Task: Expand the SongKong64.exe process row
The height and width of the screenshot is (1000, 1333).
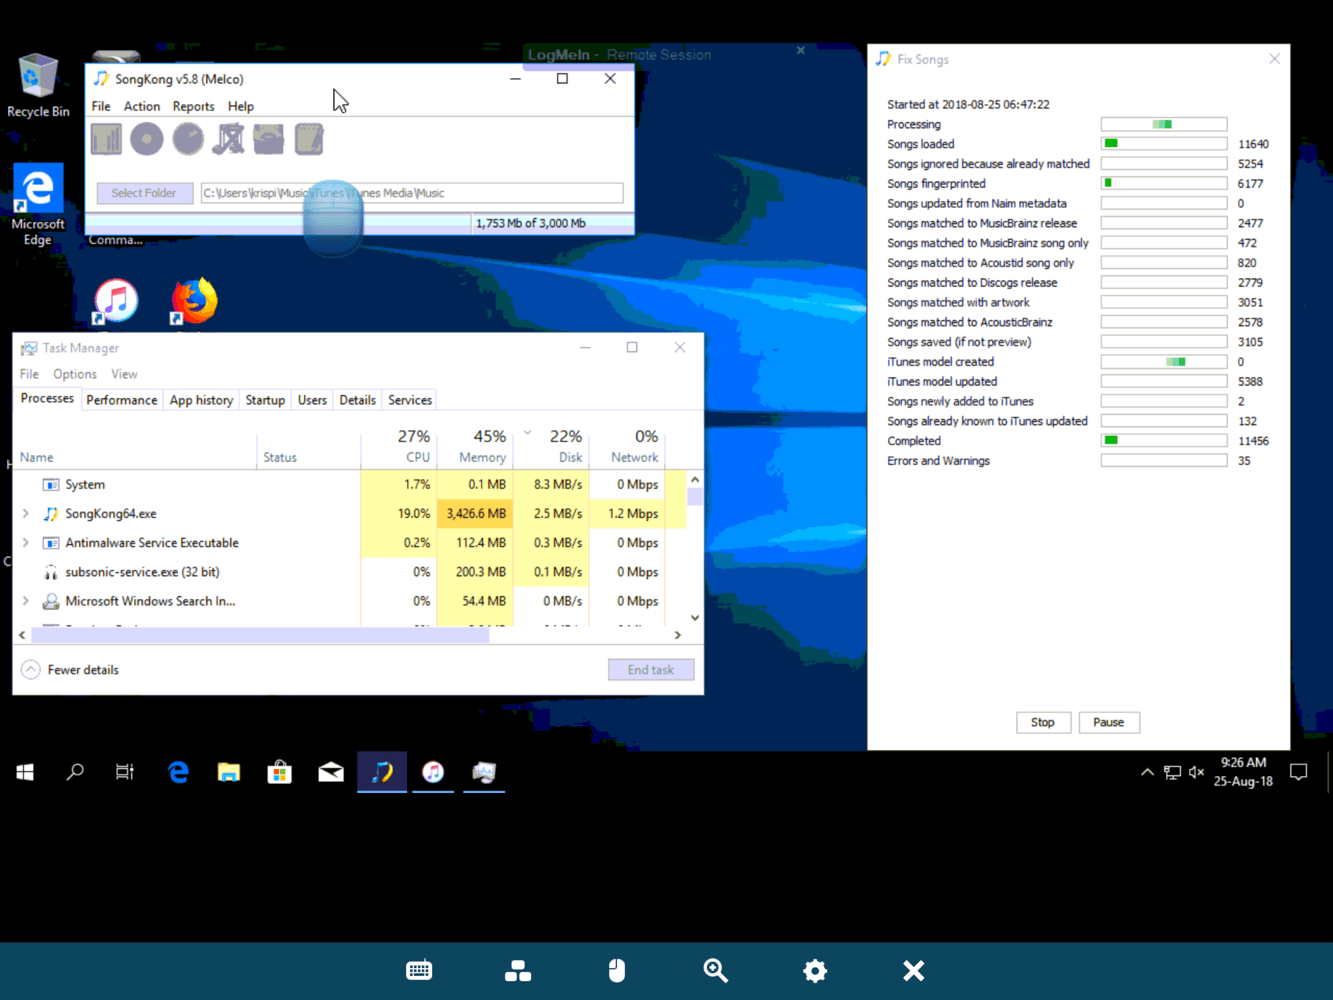Action: pos(25,513)
